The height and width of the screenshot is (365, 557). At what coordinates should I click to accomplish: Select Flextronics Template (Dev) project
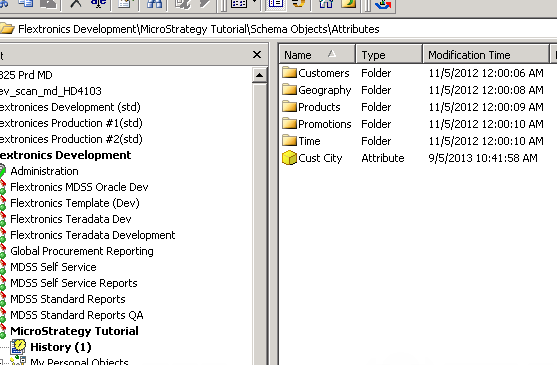(x=75, y=203)
